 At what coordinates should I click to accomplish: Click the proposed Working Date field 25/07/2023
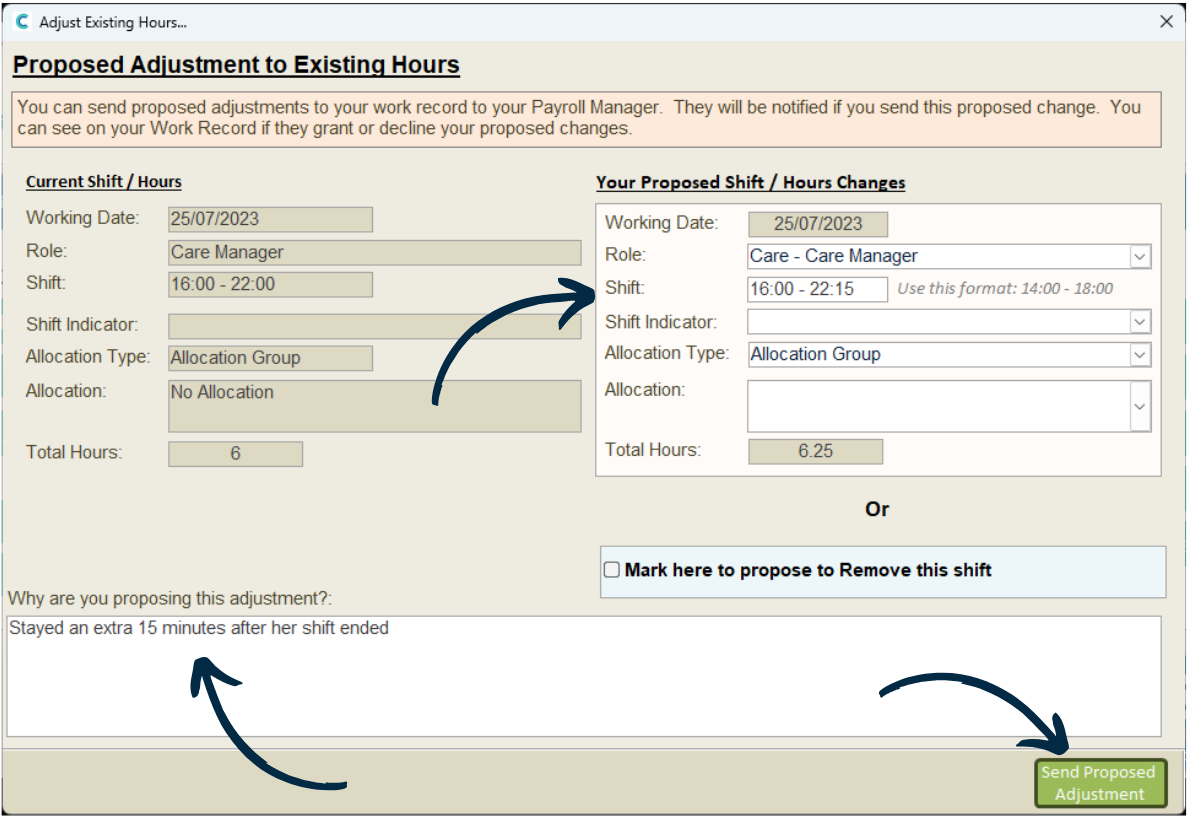[x=818, y=224]
